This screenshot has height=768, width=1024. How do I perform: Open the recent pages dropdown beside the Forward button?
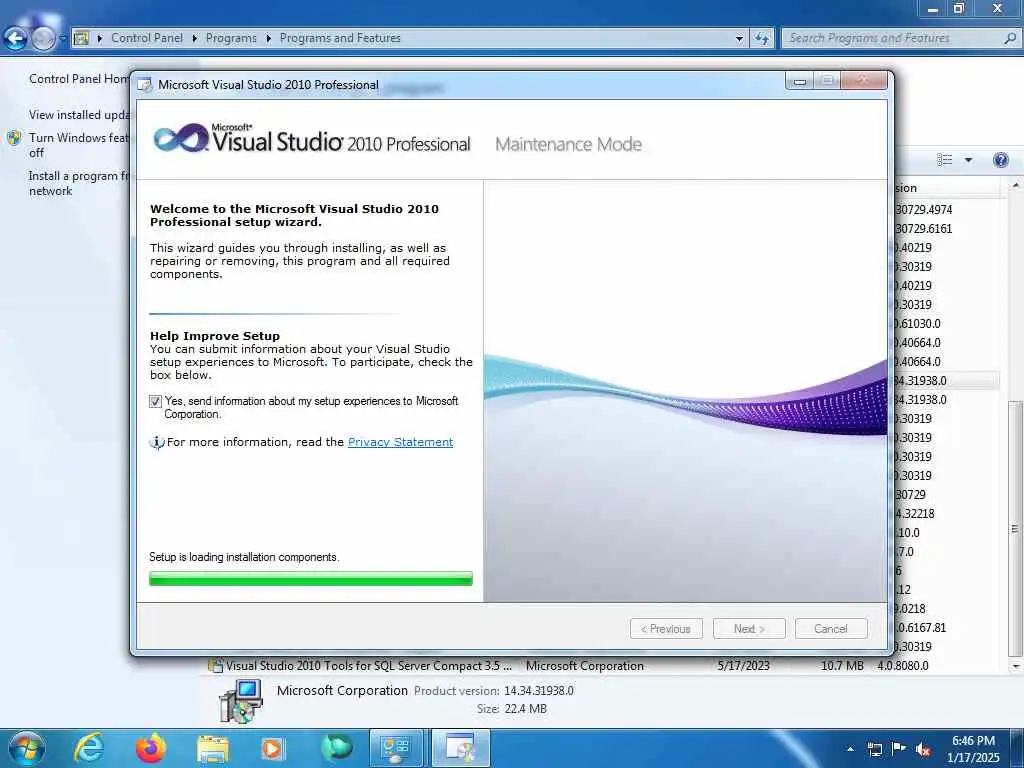click(63, 39)
